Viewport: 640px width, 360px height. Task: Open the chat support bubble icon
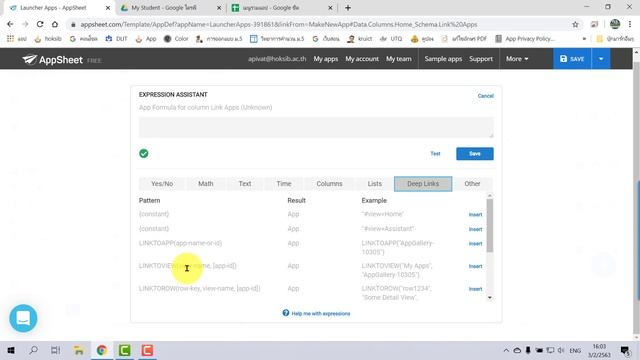click(23, 318)
